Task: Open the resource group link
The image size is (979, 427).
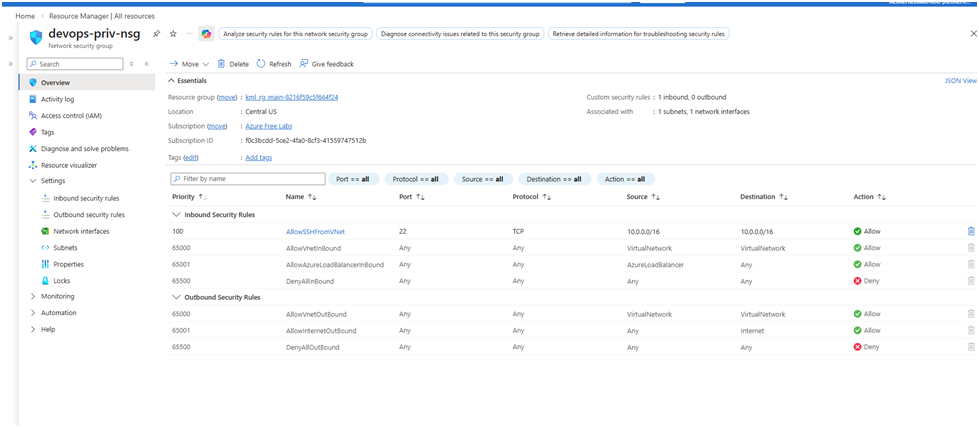Action: (292, 97)
